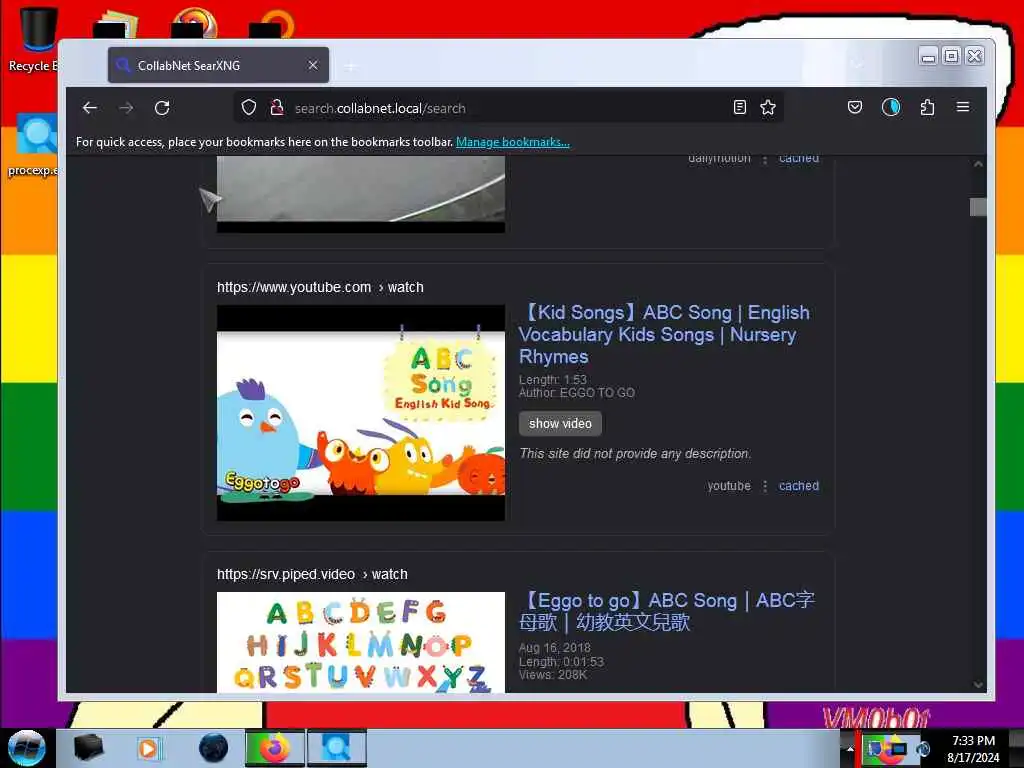Open the Eggo to go ABC Song title

pos(667,611)
